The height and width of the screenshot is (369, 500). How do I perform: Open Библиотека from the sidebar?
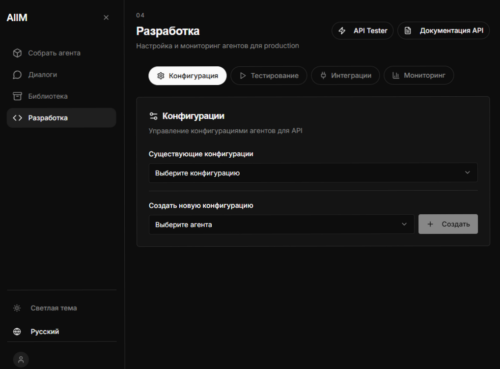[x=61, y=96]
